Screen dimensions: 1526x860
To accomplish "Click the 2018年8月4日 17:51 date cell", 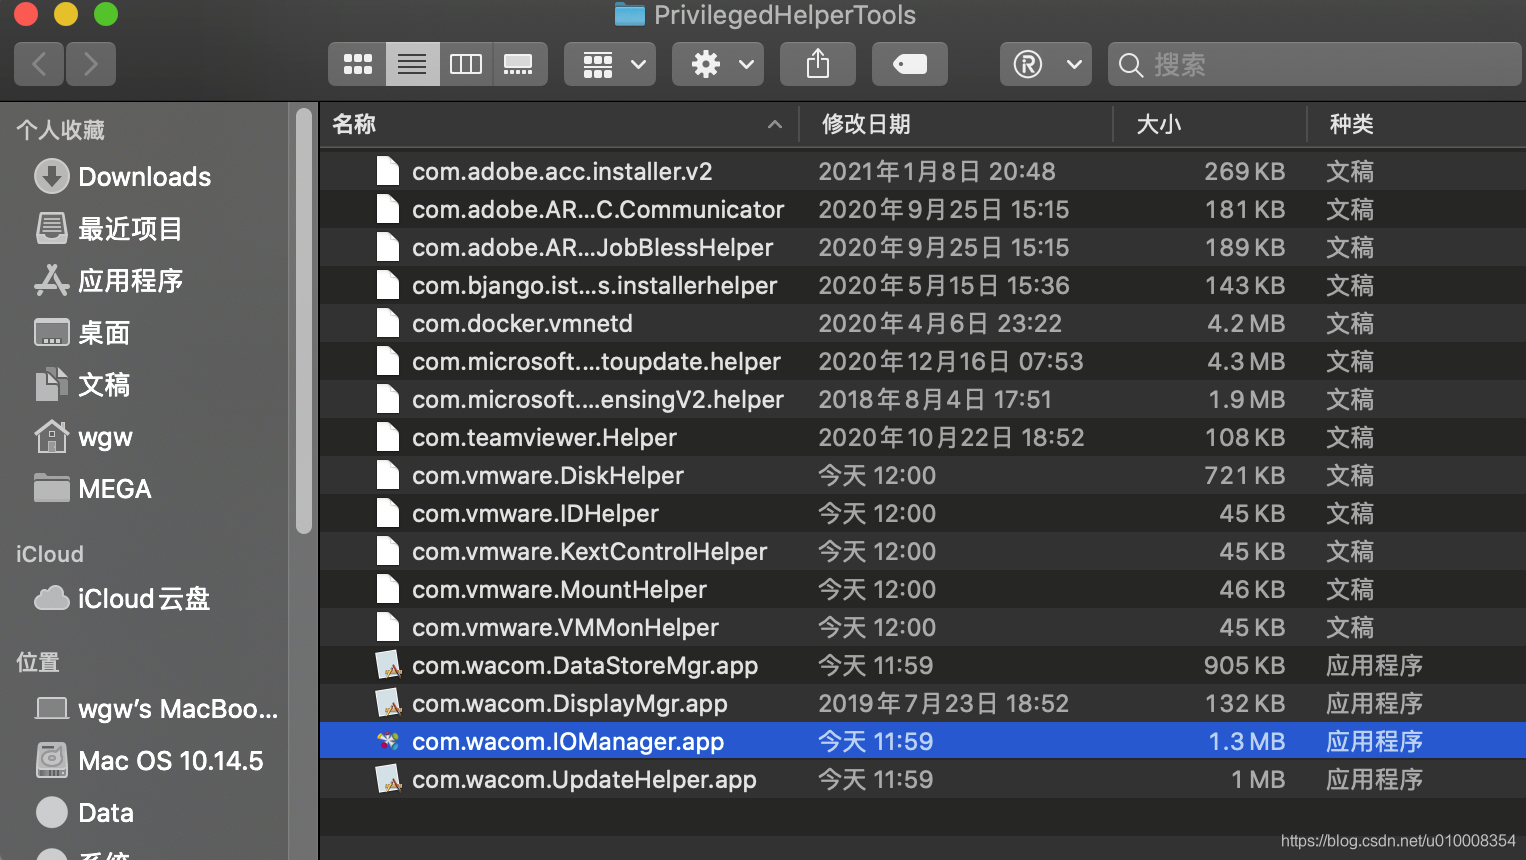I will click(x=935, y=400).
